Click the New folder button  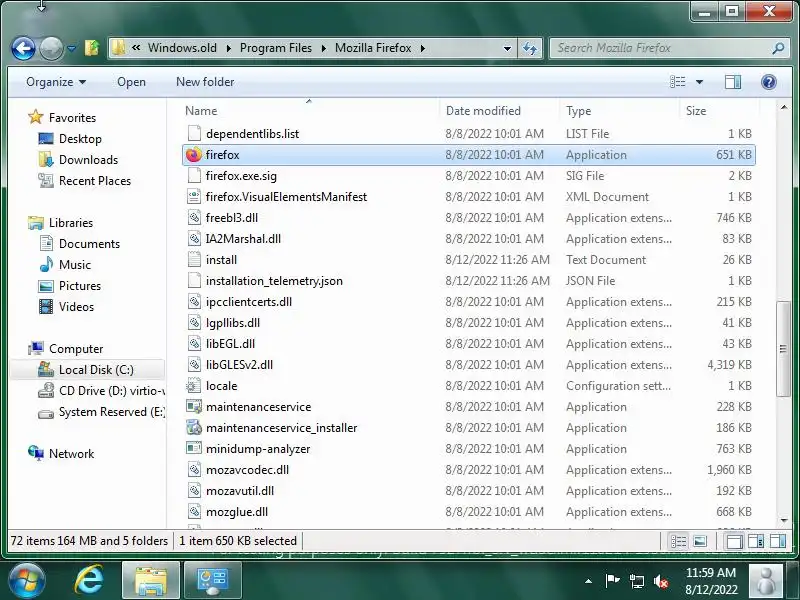click(x=205, y=82)
